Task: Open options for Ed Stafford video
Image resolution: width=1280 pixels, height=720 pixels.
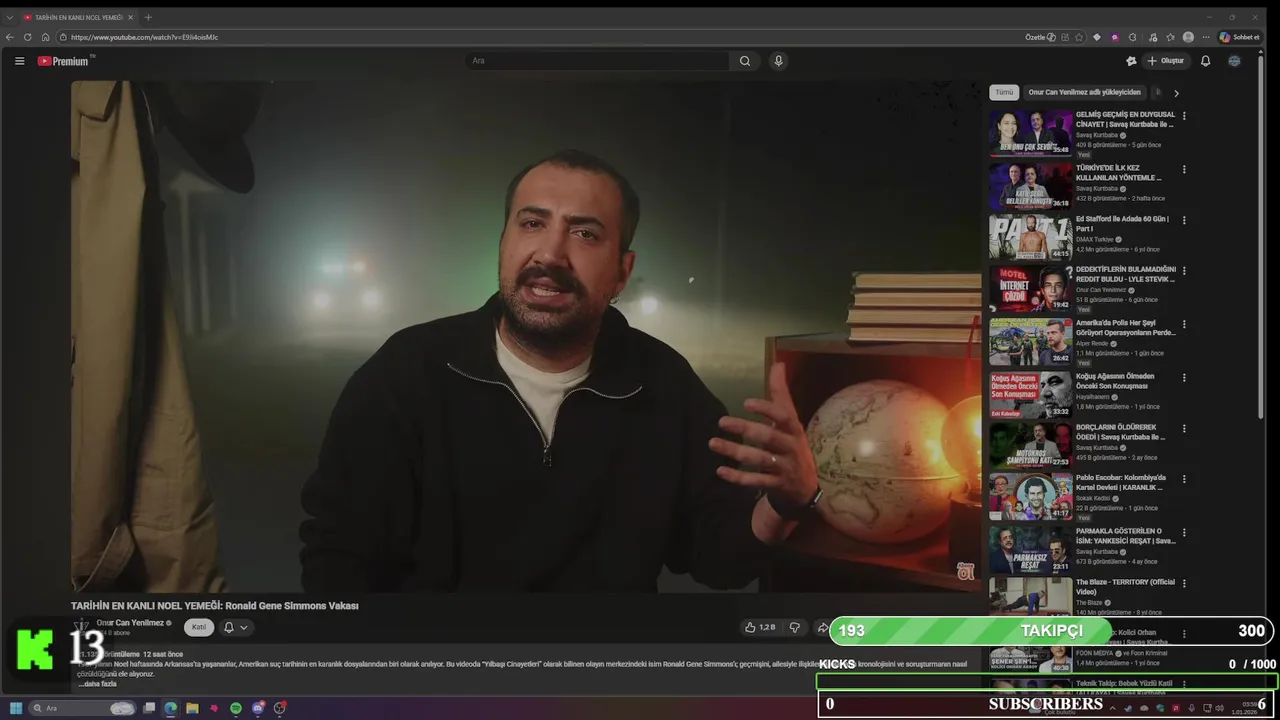Action: [1184, 220]
